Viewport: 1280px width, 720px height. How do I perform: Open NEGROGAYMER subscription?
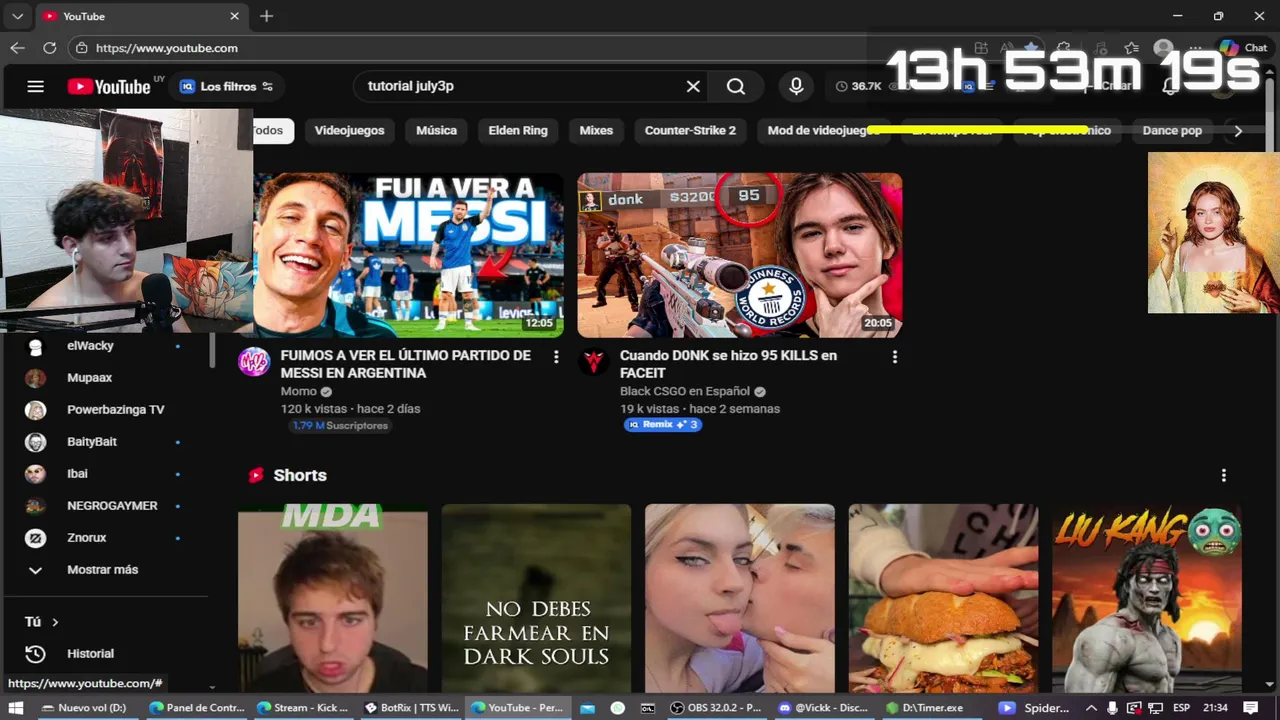[112, 506]
